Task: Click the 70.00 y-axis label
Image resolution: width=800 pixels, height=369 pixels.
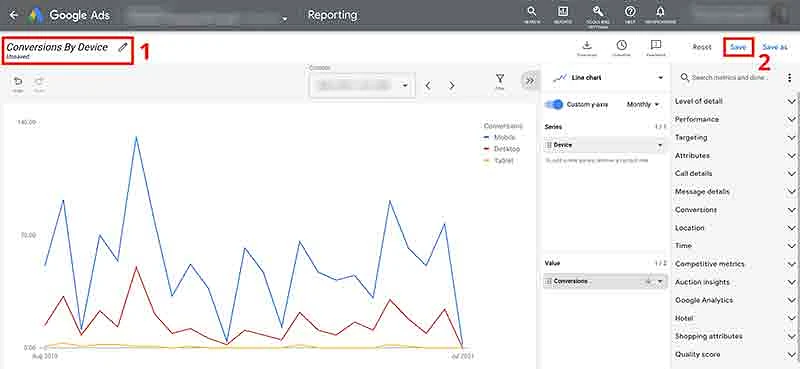Action: [x=28, y=235]
